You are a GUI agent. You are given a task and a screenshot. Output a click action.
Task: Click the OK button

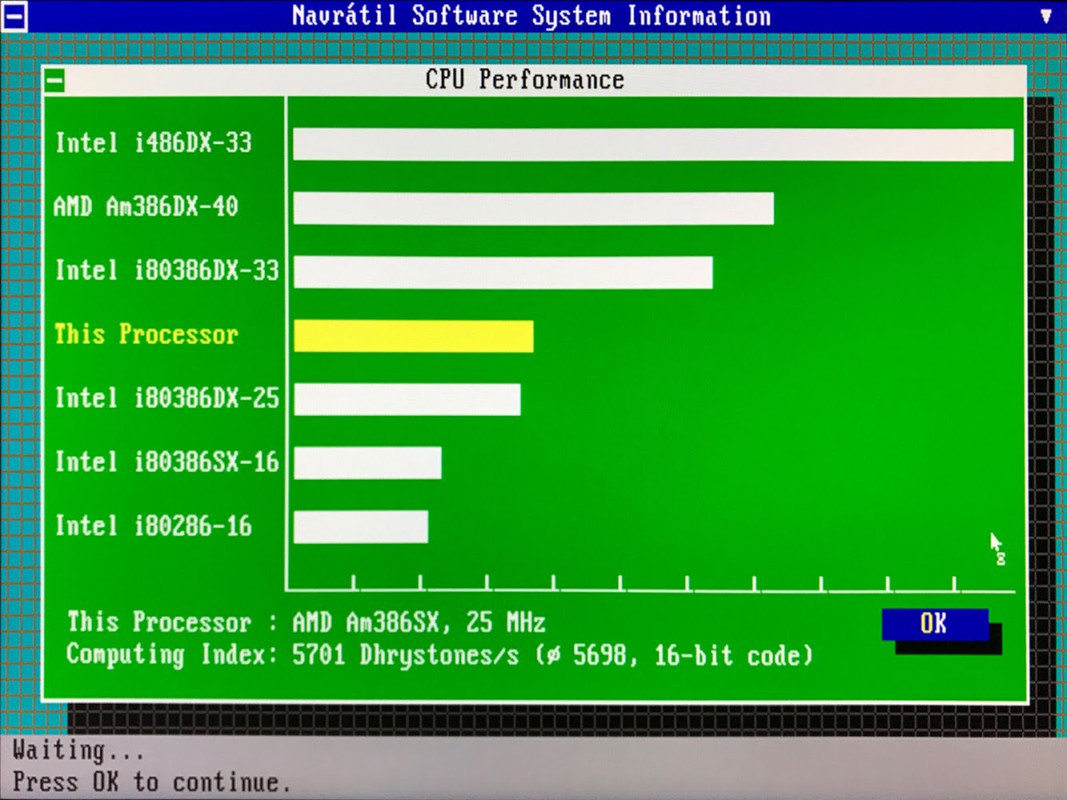click(x=935, y=624)
